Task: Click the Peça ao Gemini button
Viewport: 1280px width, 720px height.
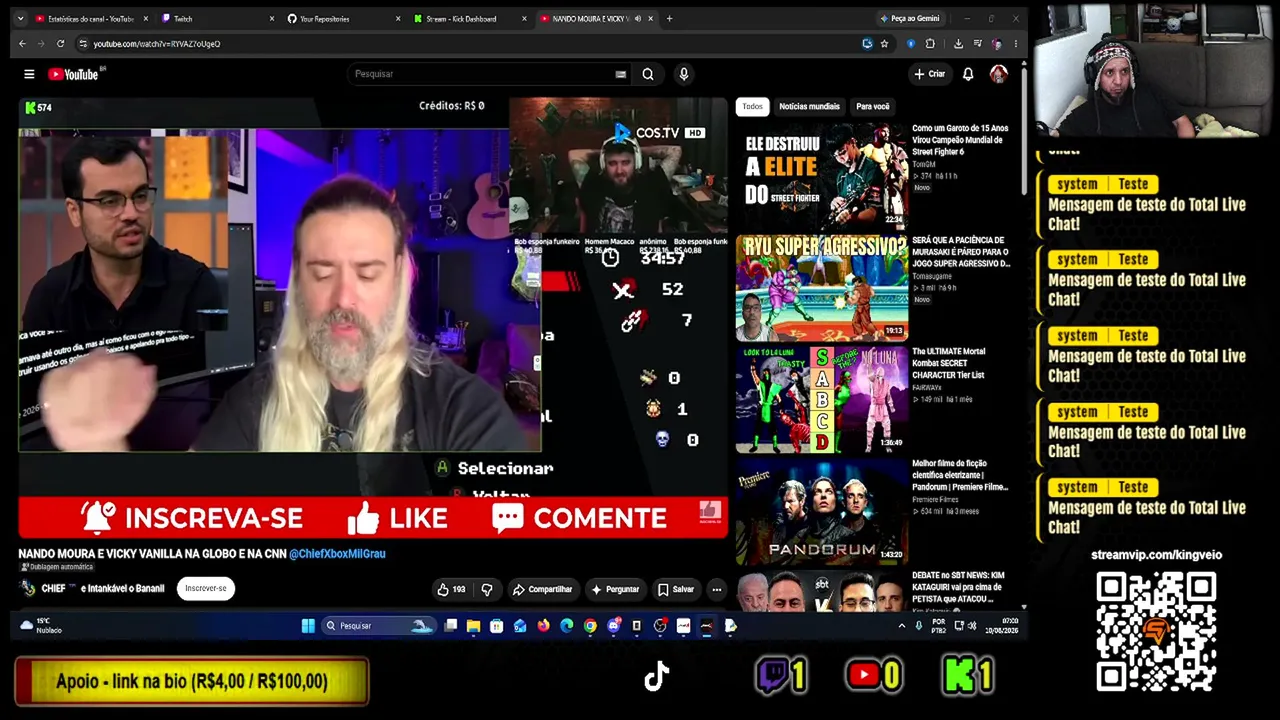Action: click(909, 19)
